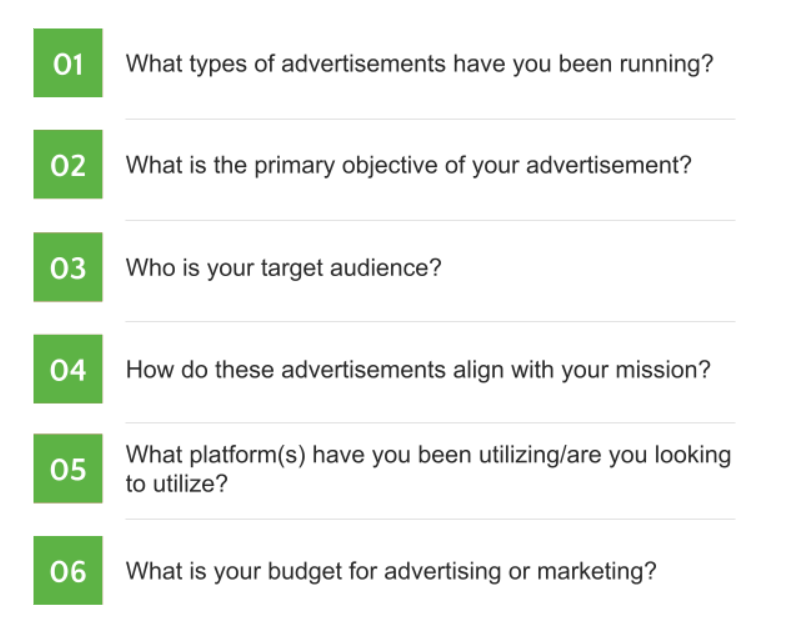Click the divider line below target audience question
Viewport: 796px width, 620px height.
430,321
